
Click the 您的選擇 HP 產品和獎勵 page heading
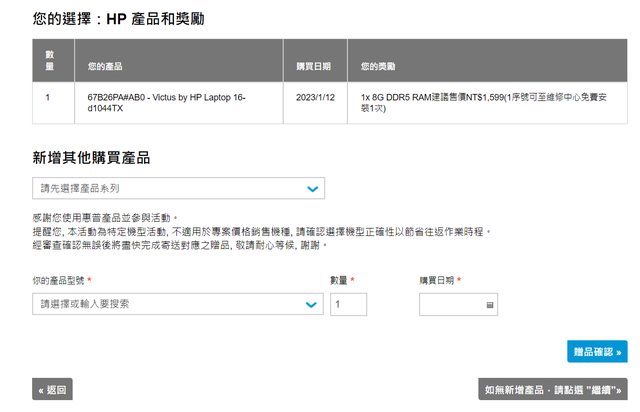[127, 19]
